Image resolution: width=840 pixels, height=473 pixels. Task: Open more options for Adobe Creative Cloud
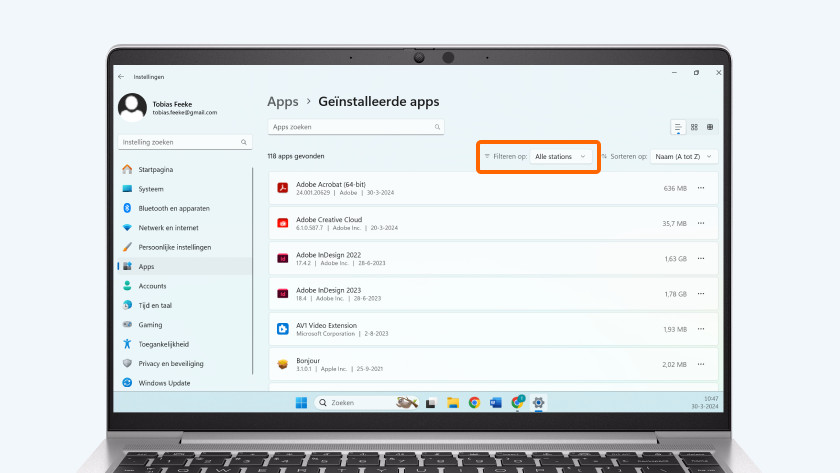click(x=701, y=223)
